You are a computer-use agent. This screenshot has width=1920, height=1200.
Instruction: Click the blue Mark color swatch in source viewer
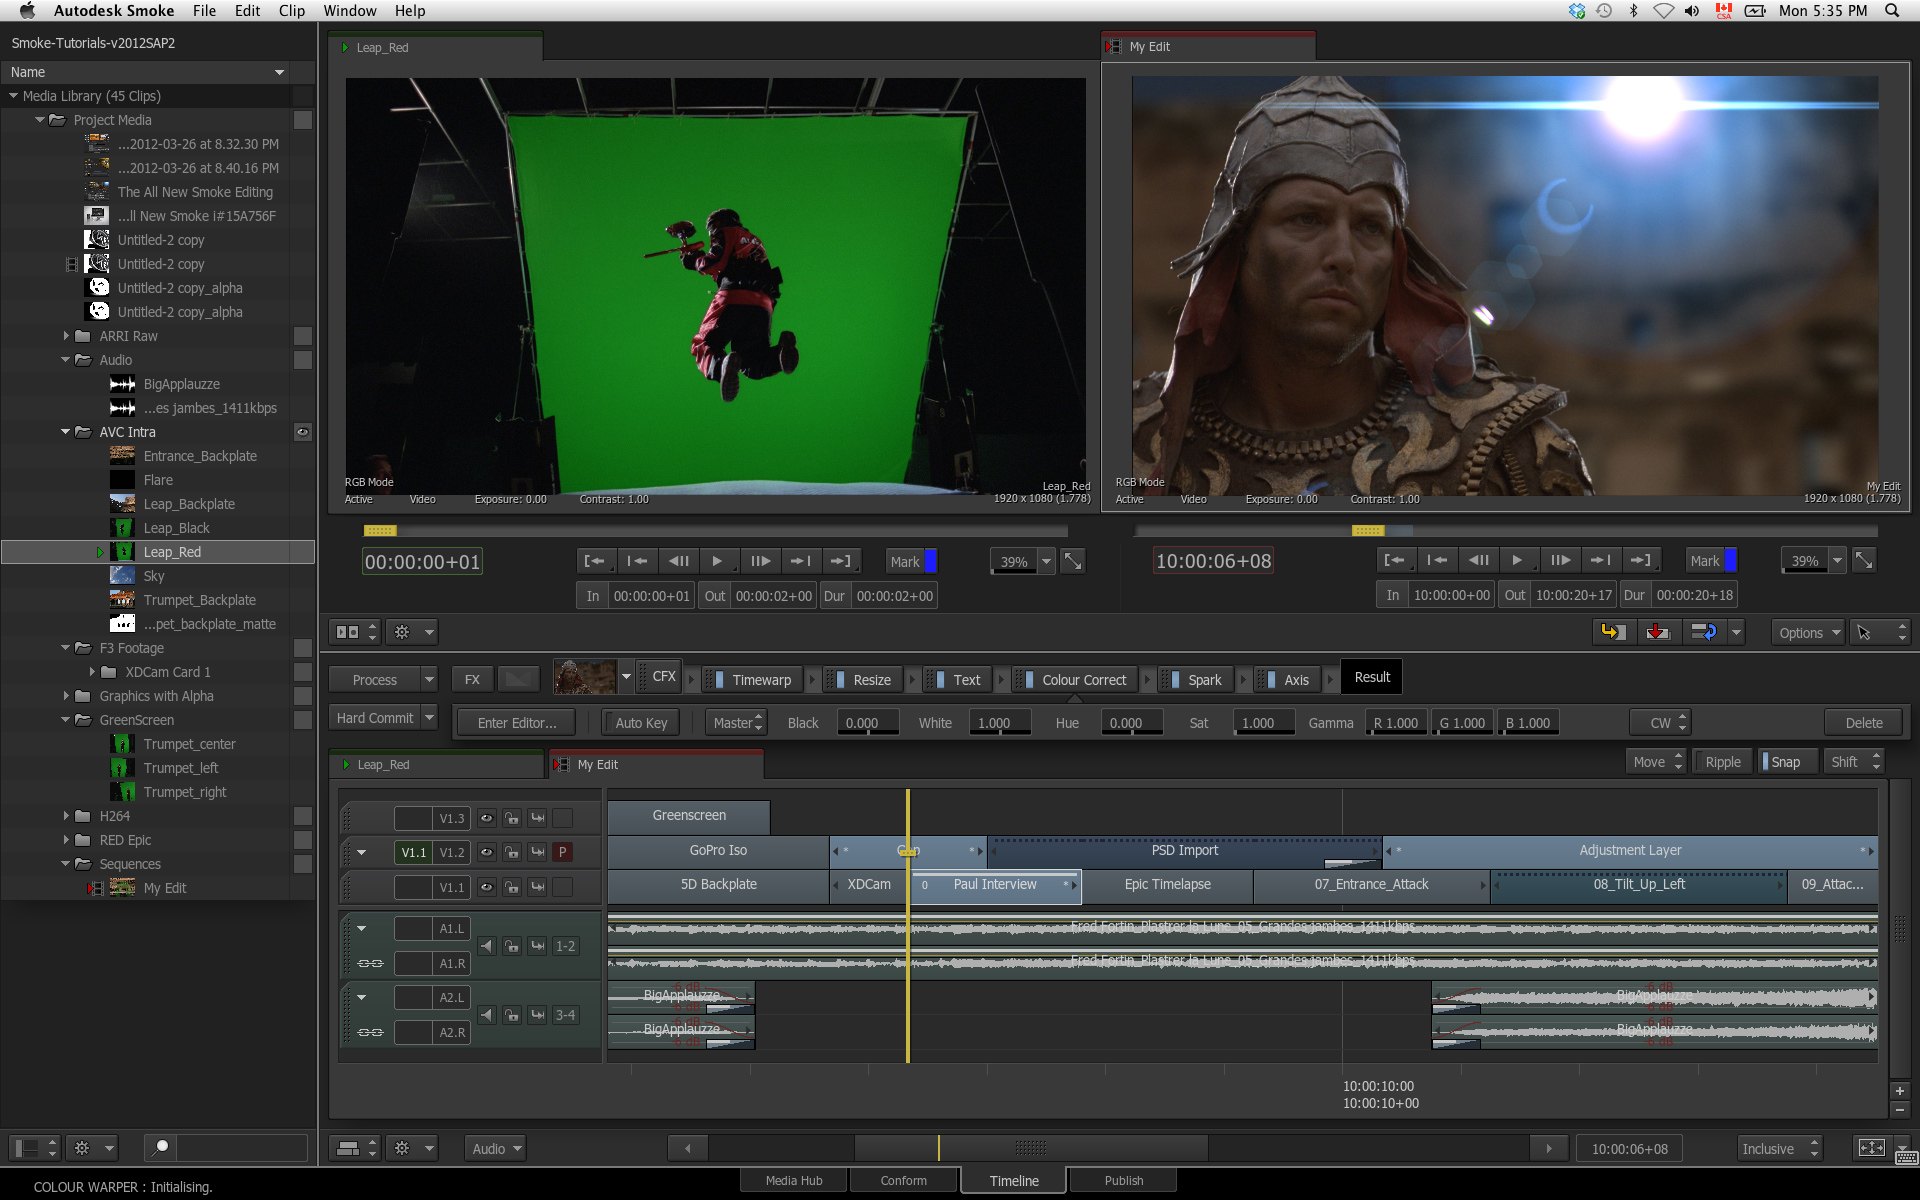click(931, 561)
